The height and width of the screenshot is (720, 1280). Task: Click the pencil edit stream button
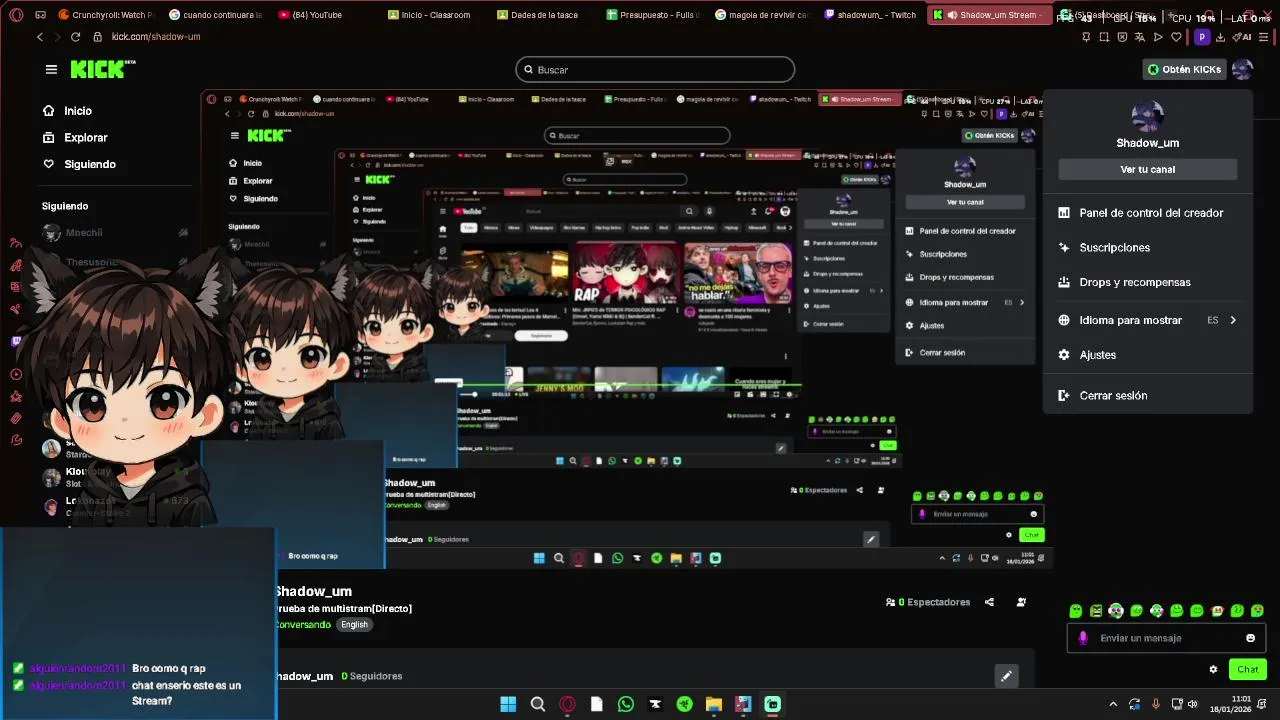[x=1006, y=676]
